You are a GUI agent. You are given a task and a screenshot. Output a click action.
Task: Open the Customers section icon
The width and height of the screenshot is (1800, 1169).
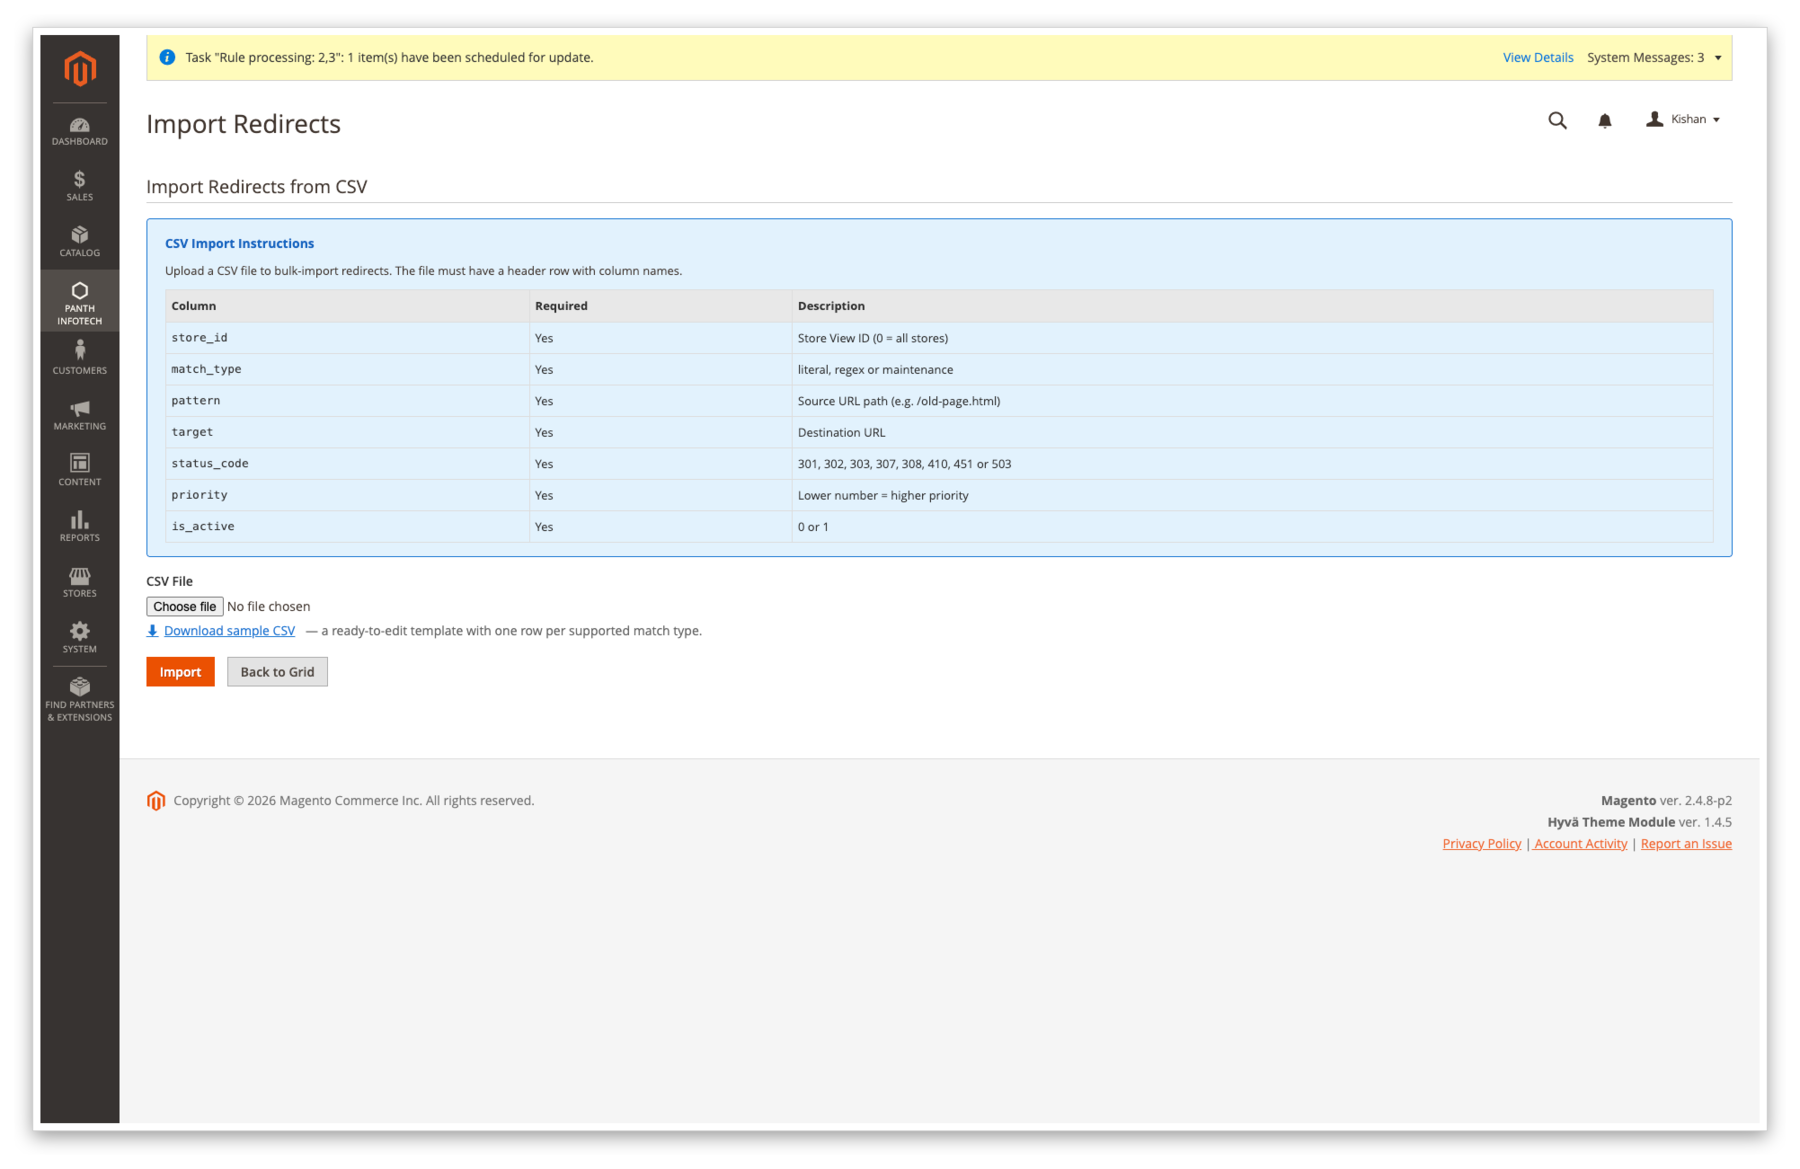pos(79,357)
